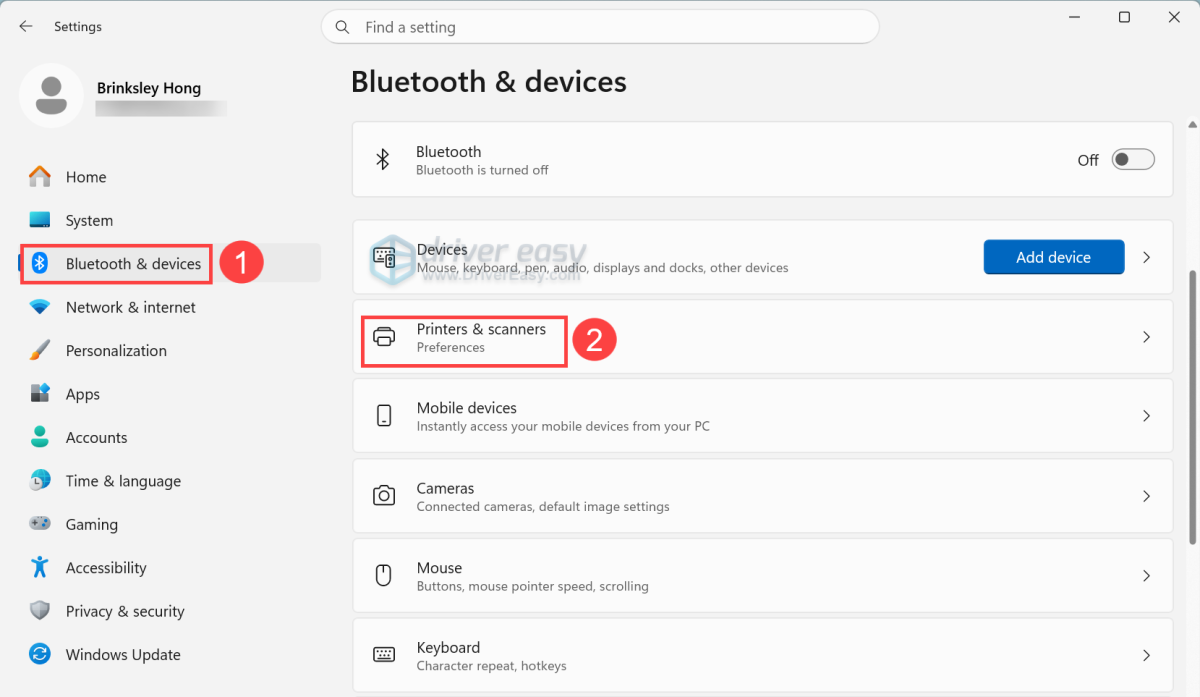
Task: Expand the Keyboard row chevron
Action: [1147, 655]
